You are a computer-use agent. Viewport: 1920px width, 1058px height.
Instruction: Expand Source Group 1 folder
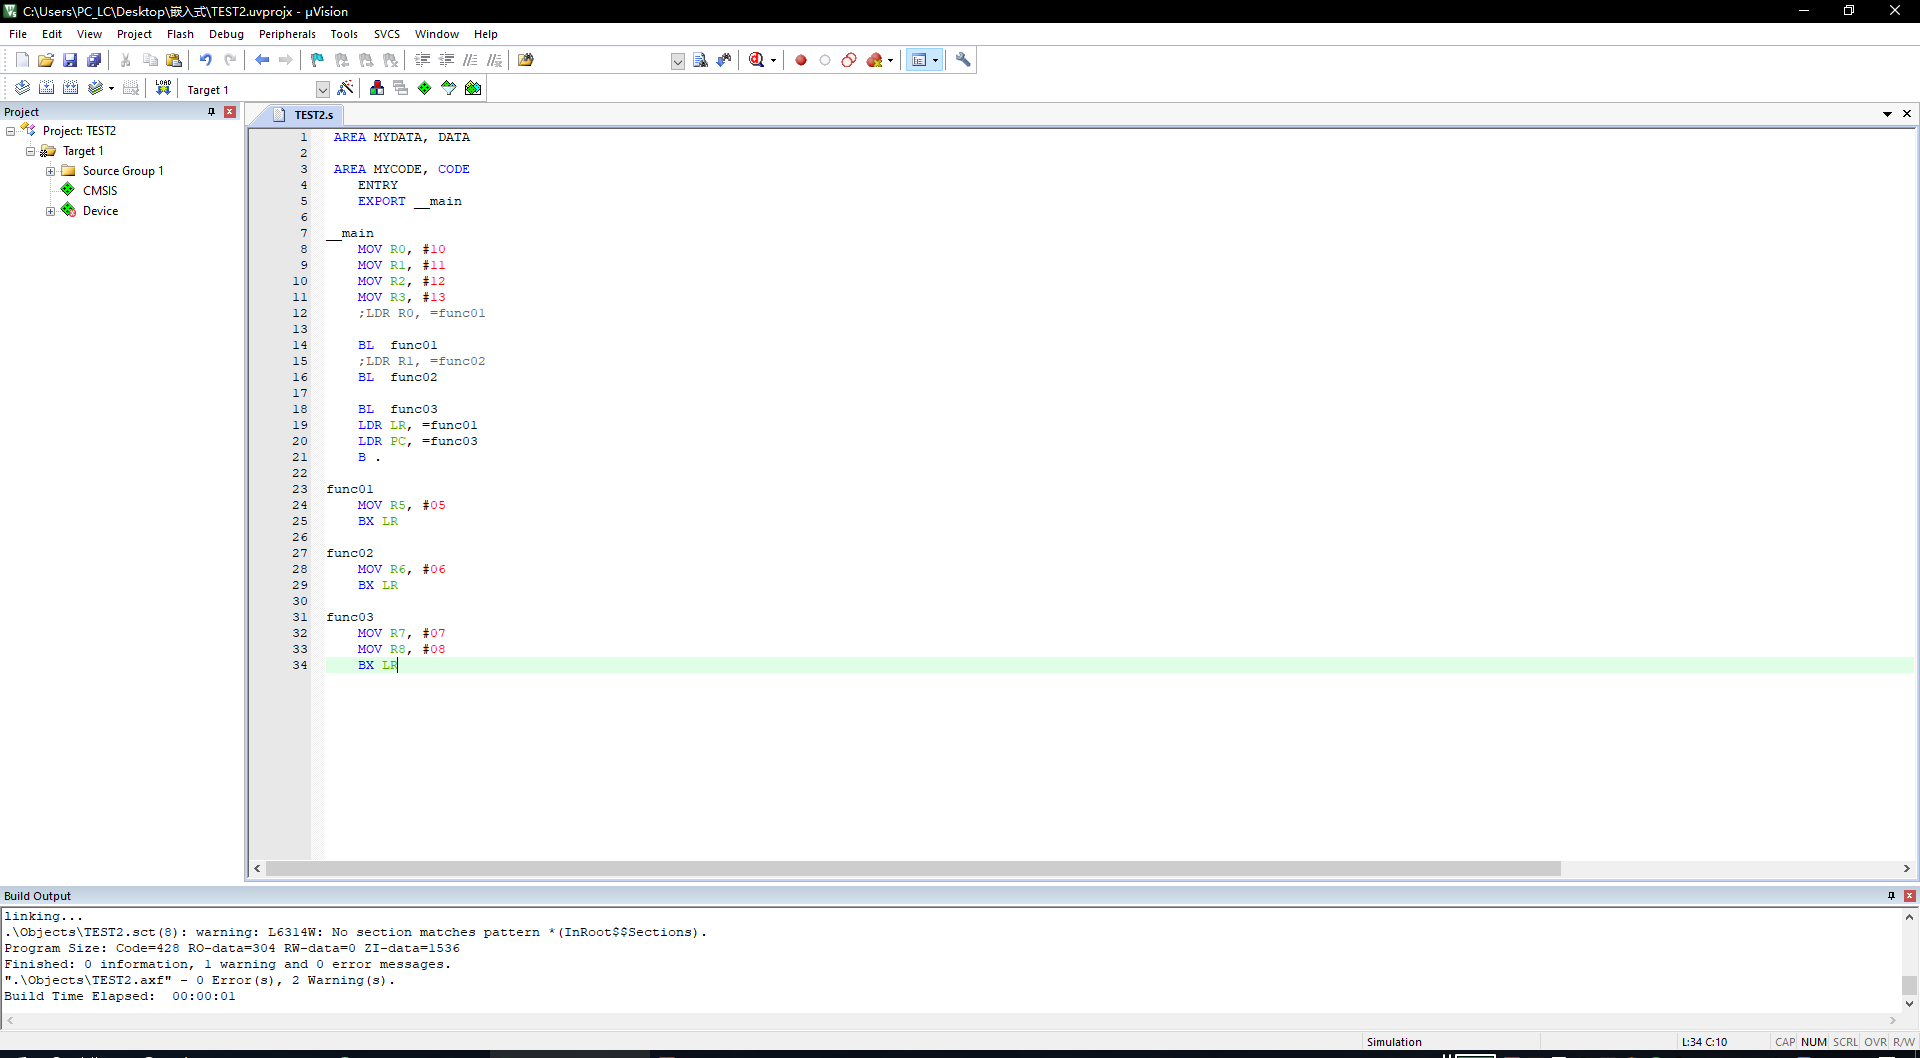(x=51, y=171)
